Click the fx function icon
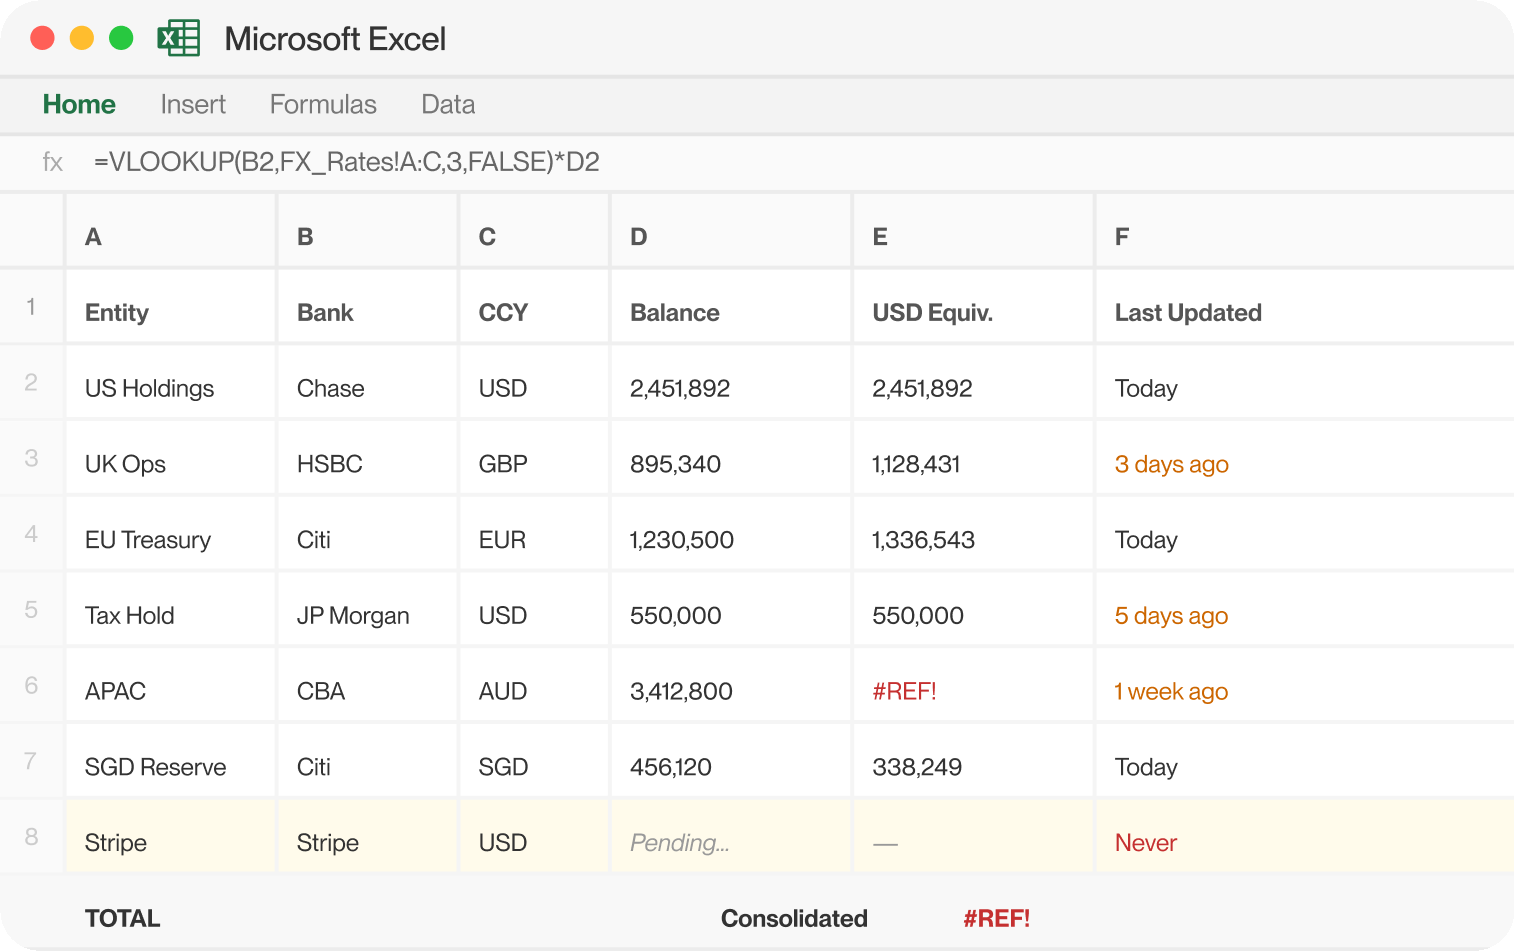 (x=53, y=162)
